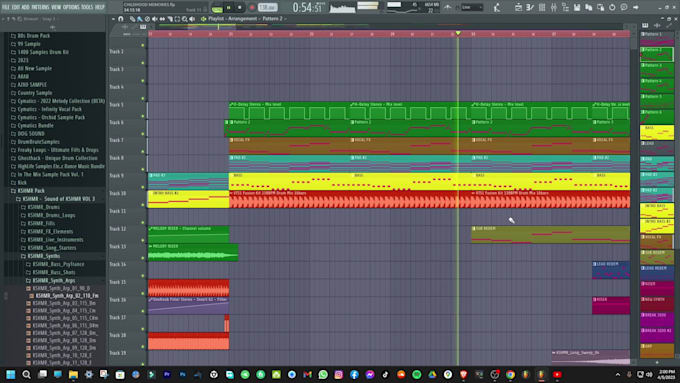Screen dimensions: 680x383
Task: Open the PATTERNS menu
Action: pos(40,7)
